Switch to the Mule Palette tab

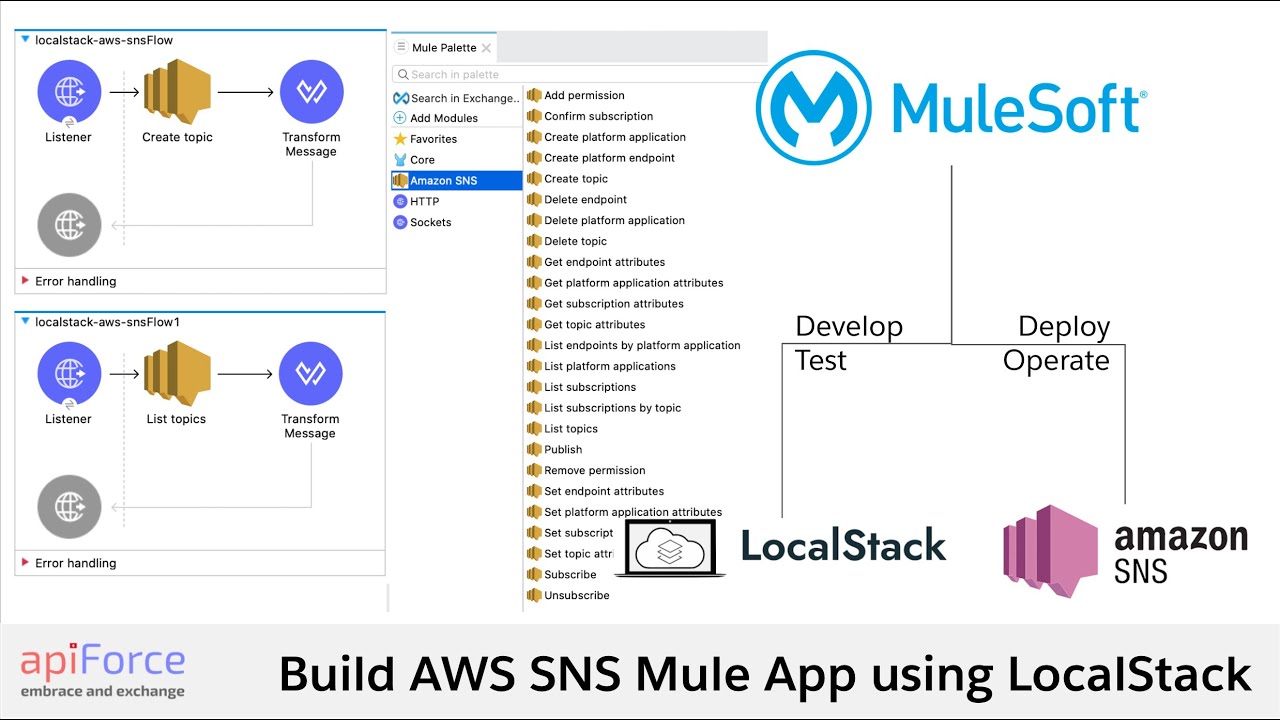point(444,47)
